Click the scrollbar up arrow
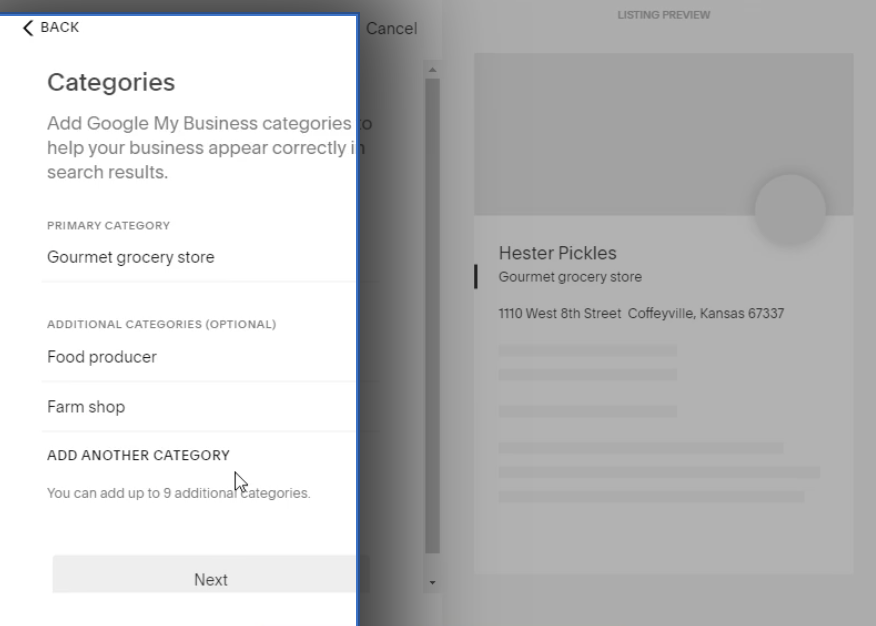The image size is (876, 626). click(432, 69)
